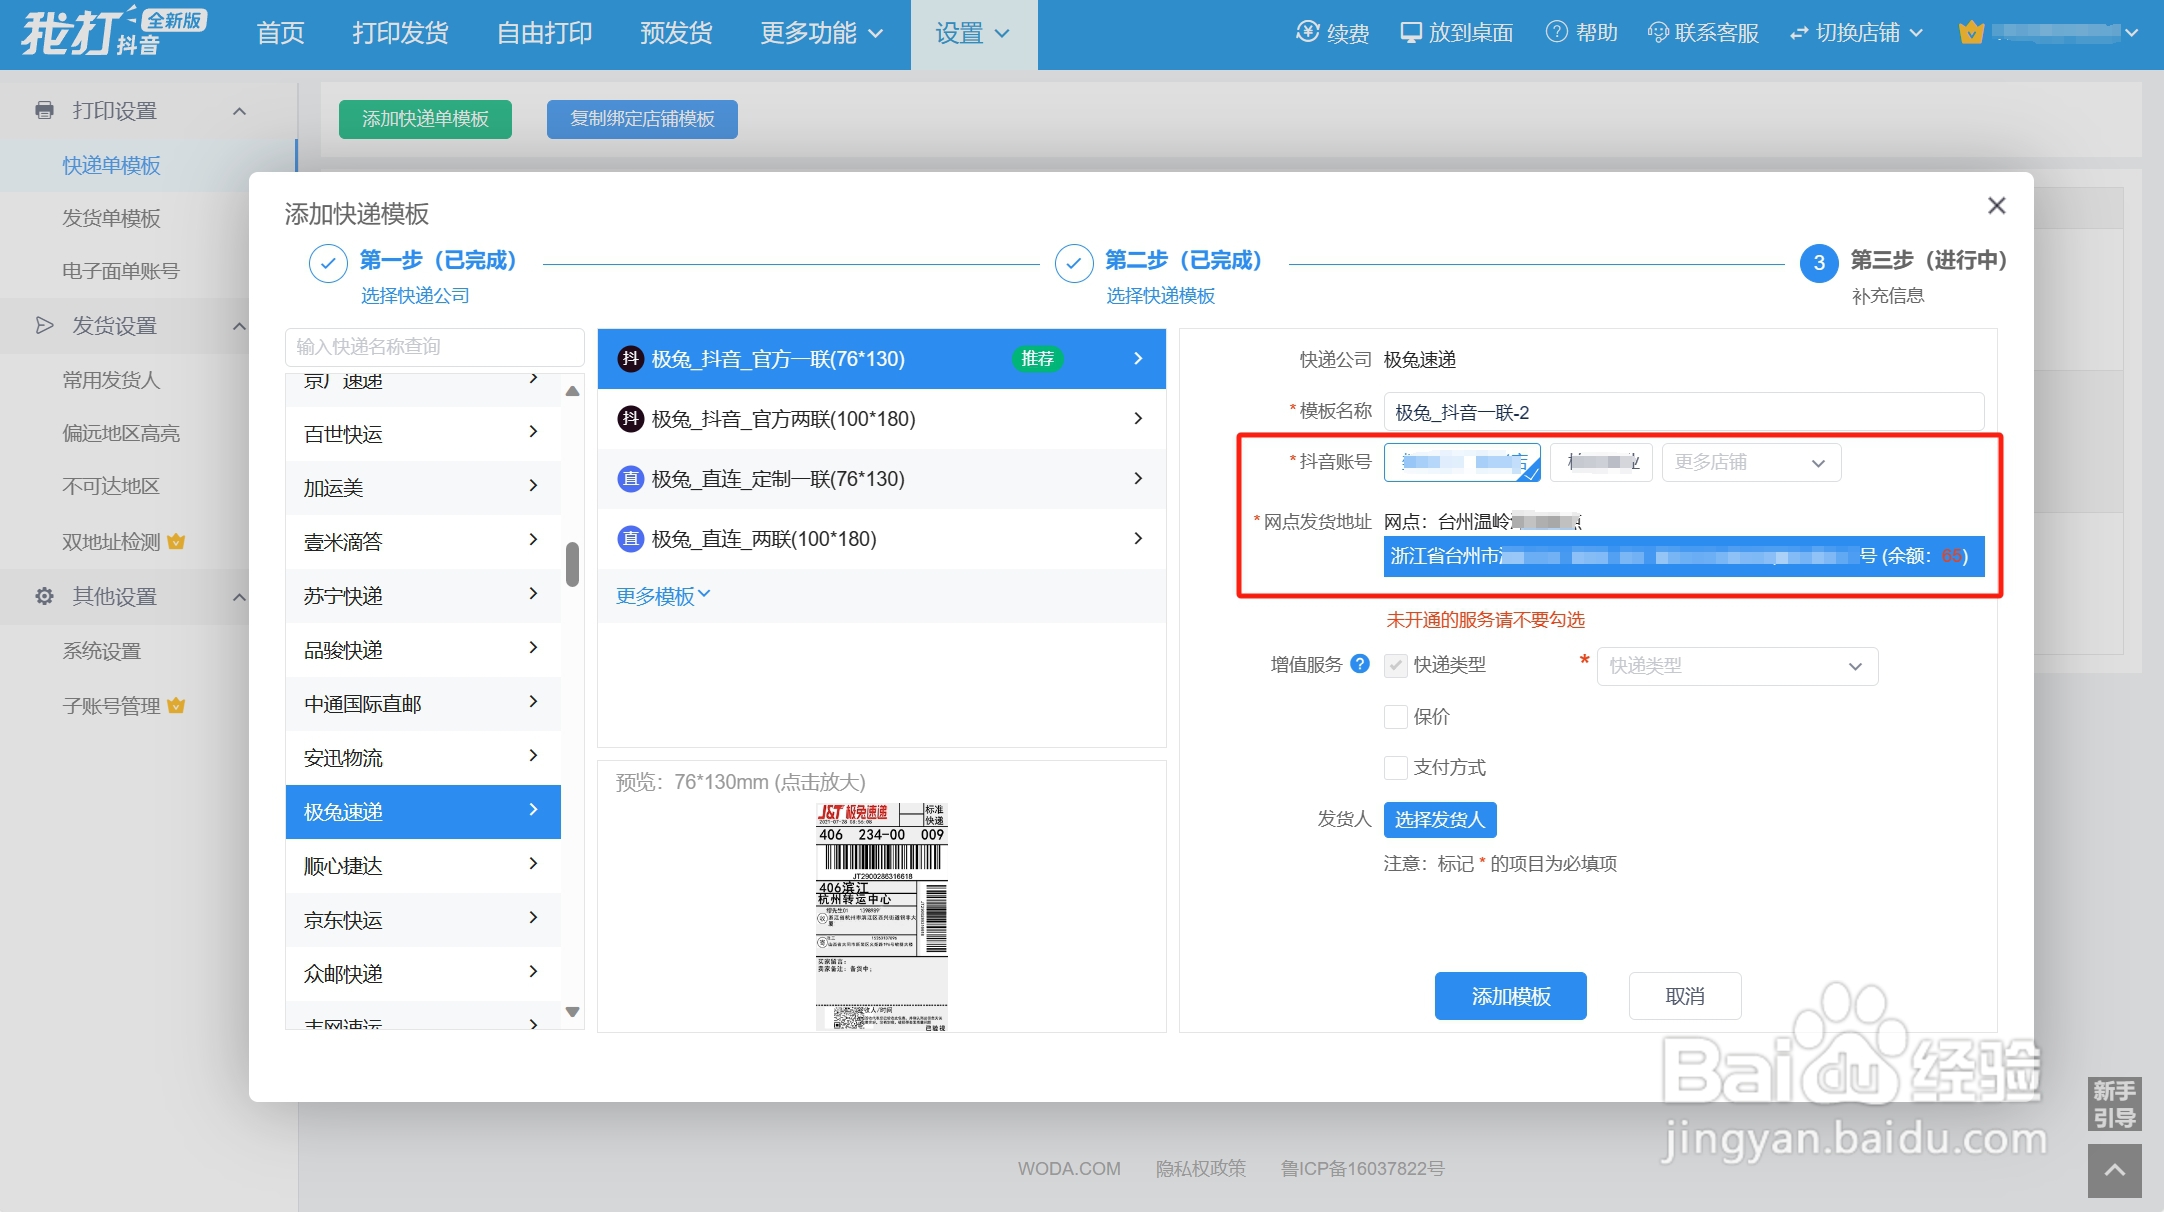2164x1212 pixels.
Task: Click the gear icon next to 其他设置
Action: pyautogui.click(x=44, y=596)
